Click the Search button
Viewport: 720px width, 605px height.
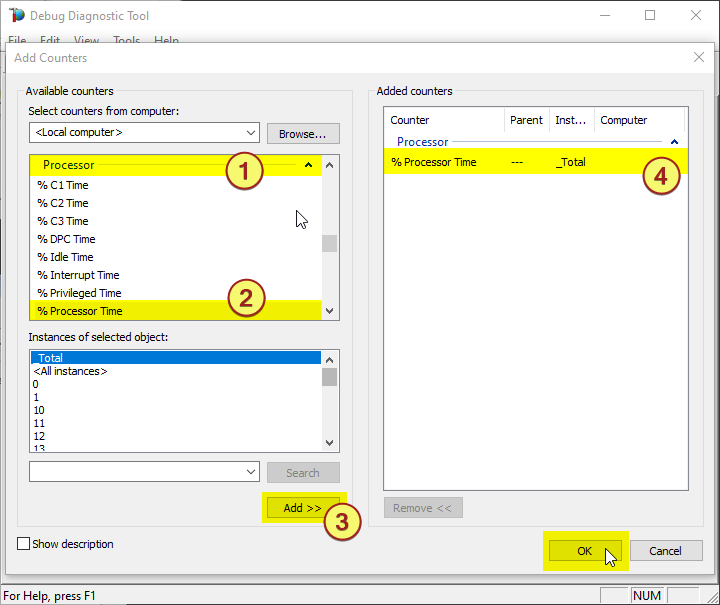point(303,472)
